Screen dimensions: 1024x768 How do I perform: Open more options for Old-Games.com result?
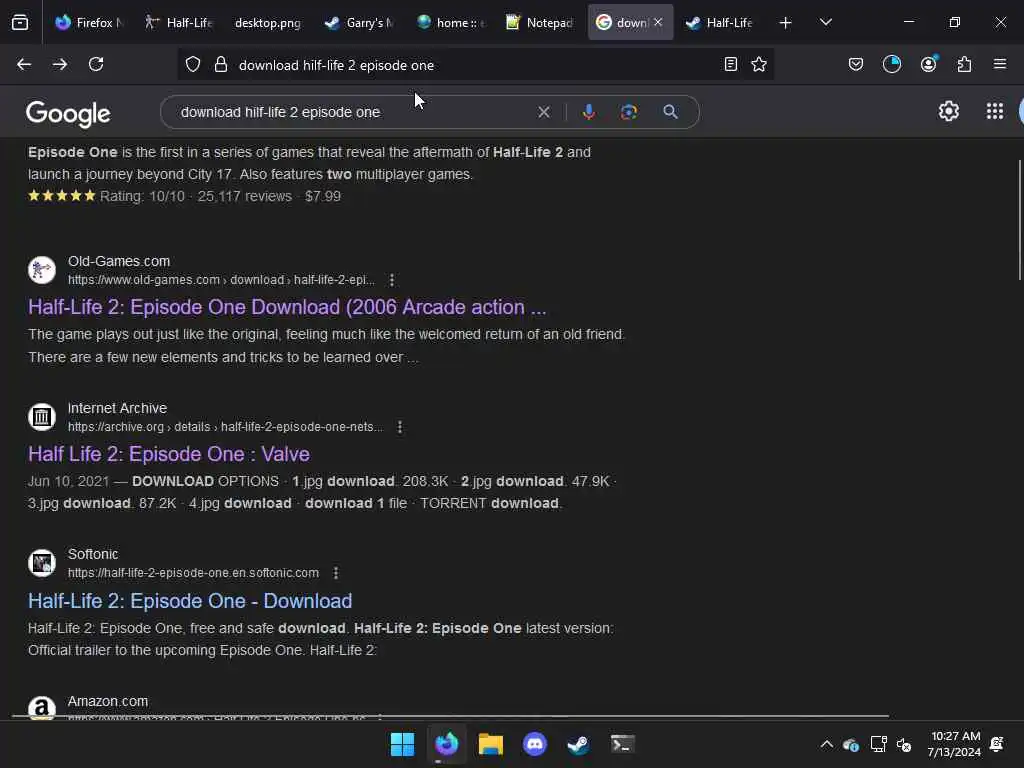[392, 280]
